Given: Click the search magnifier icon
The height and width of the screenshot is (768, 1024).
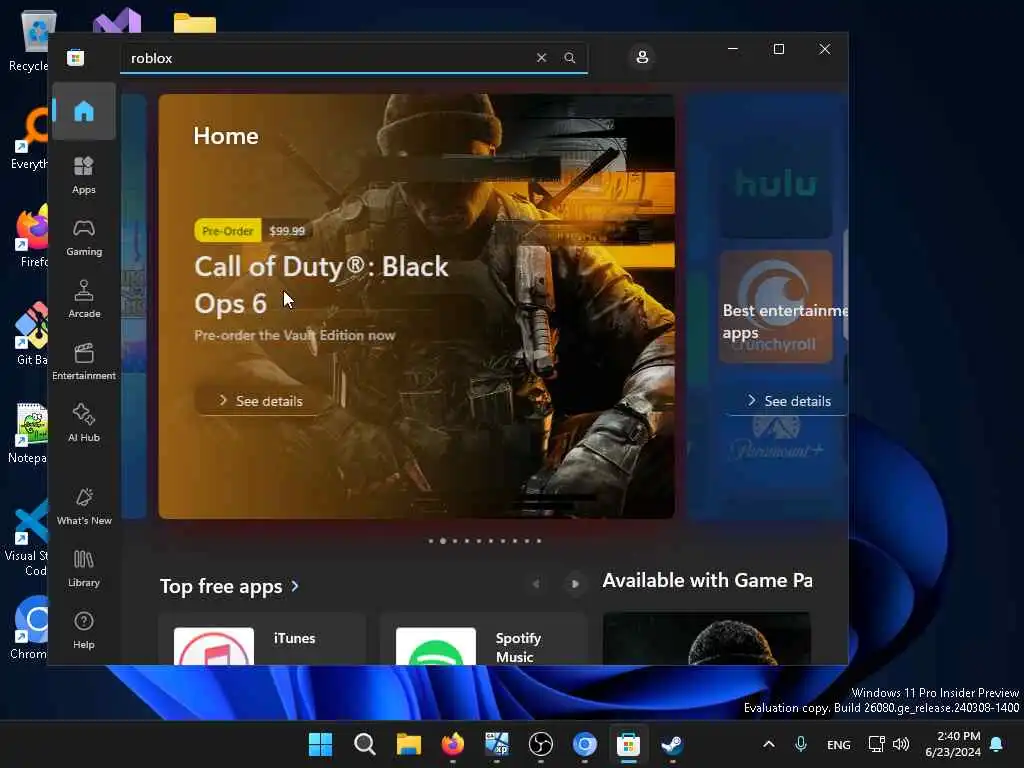Looking at the screenshot, I should tap(569, 57).
